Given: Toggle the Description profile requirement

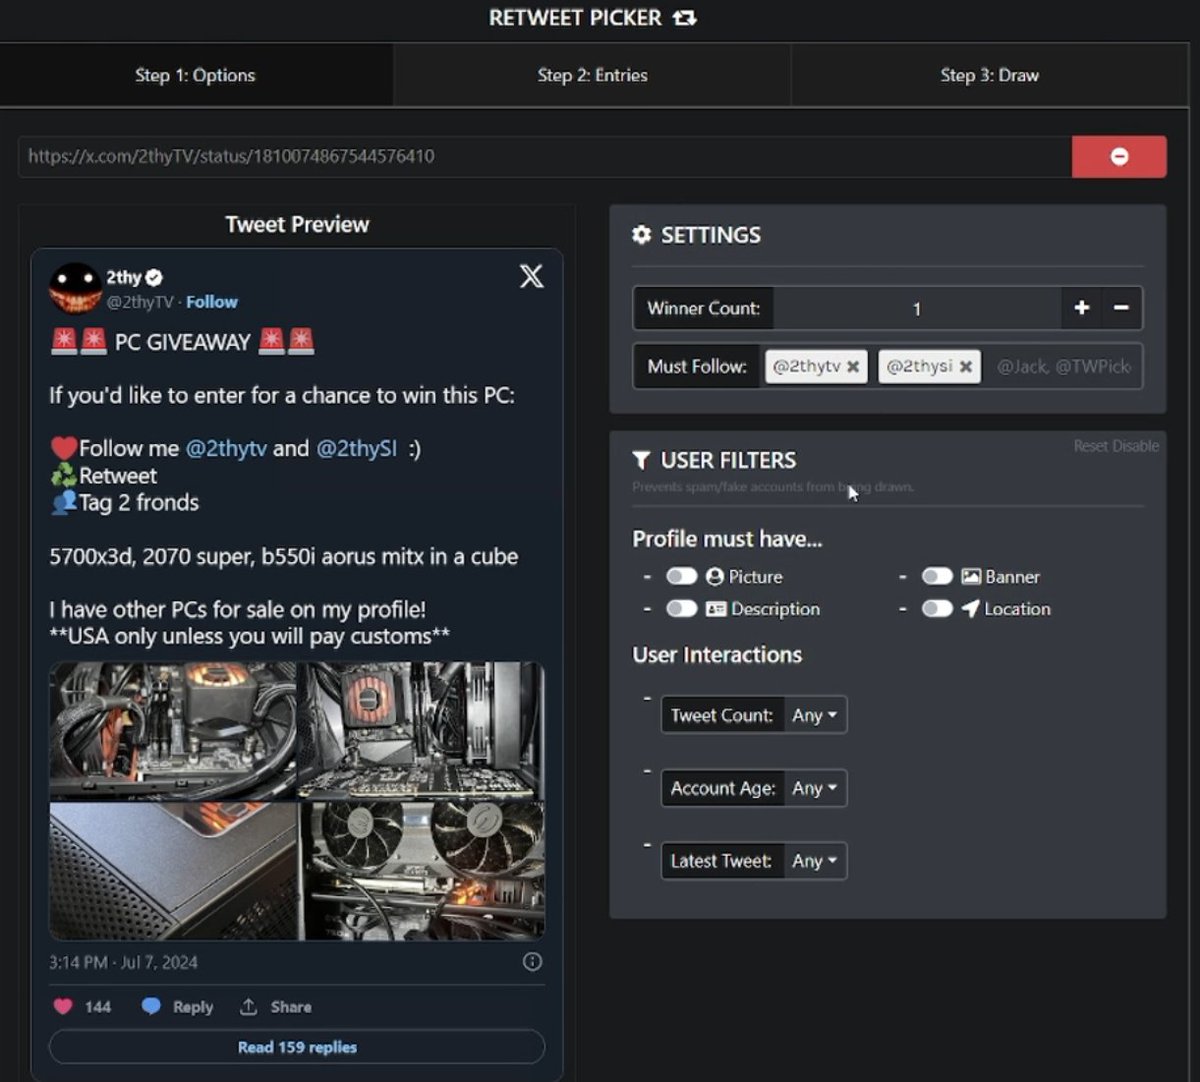Looking at the screenshot, I should coord(682,608).
